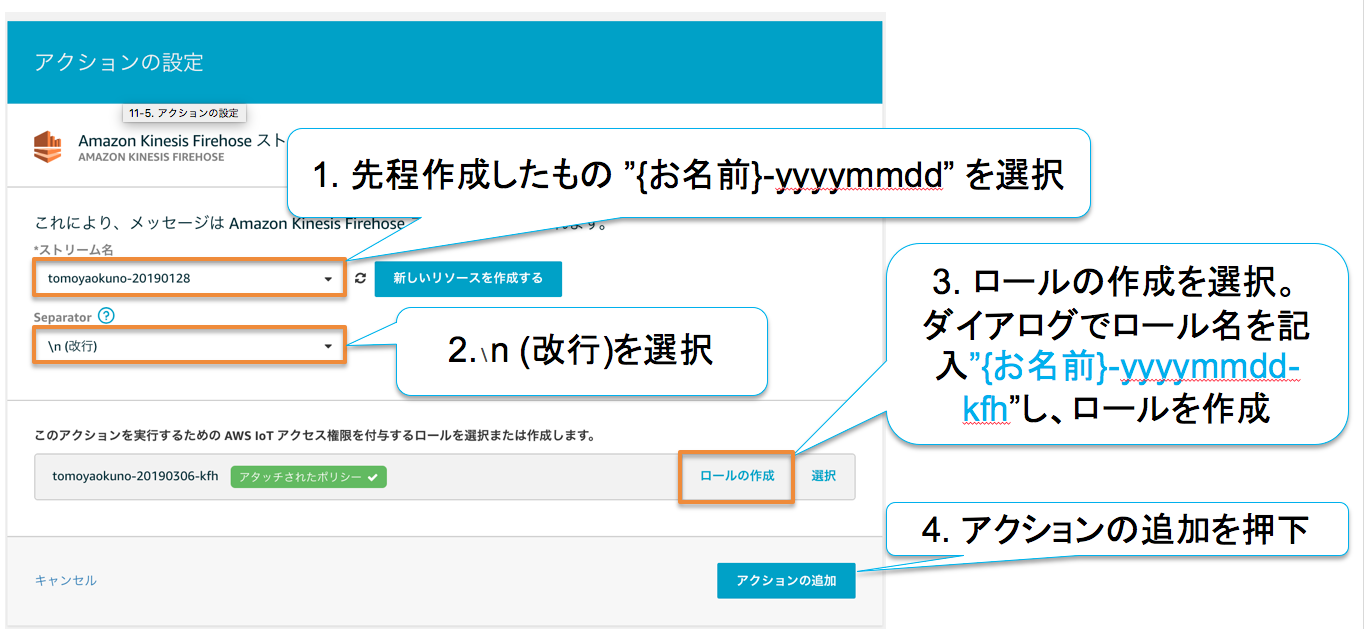The width and height of the screenshot is (1364, 629).
Task: Click 新しいリソースを作成する button
Action: coord(468,279)
